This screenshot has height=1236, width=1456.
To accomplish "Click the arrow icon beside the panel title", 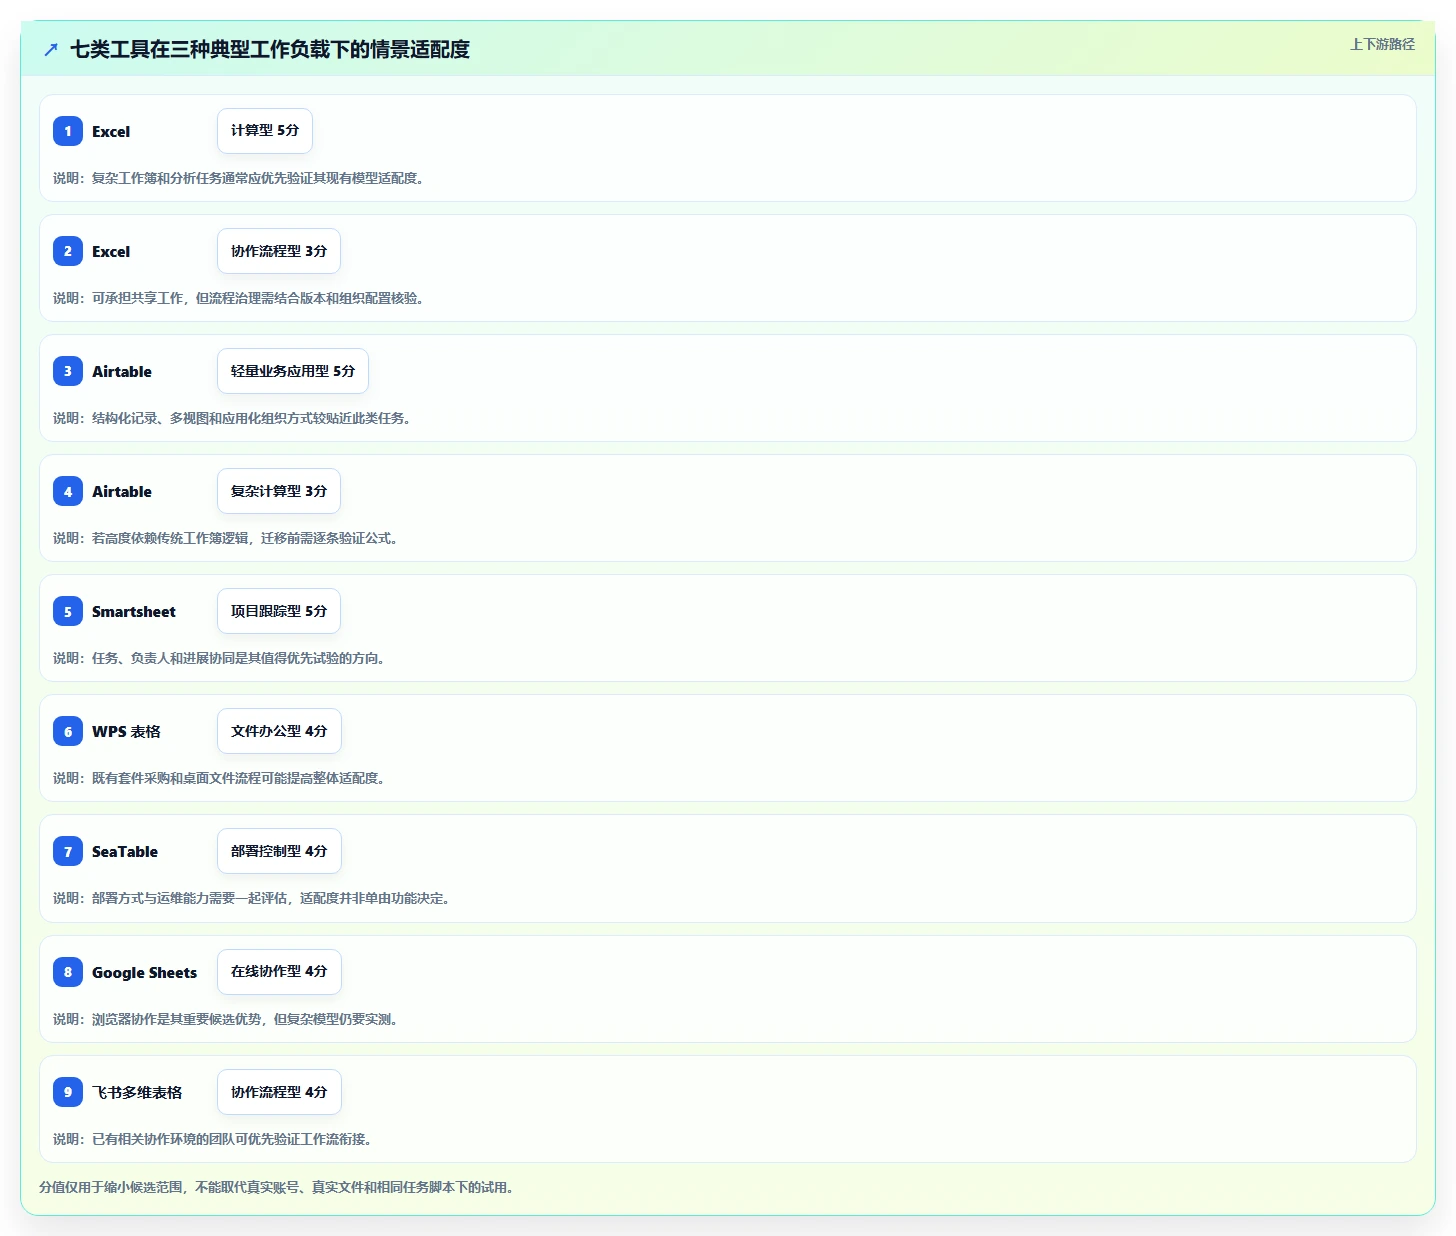I will coord(51,49).
